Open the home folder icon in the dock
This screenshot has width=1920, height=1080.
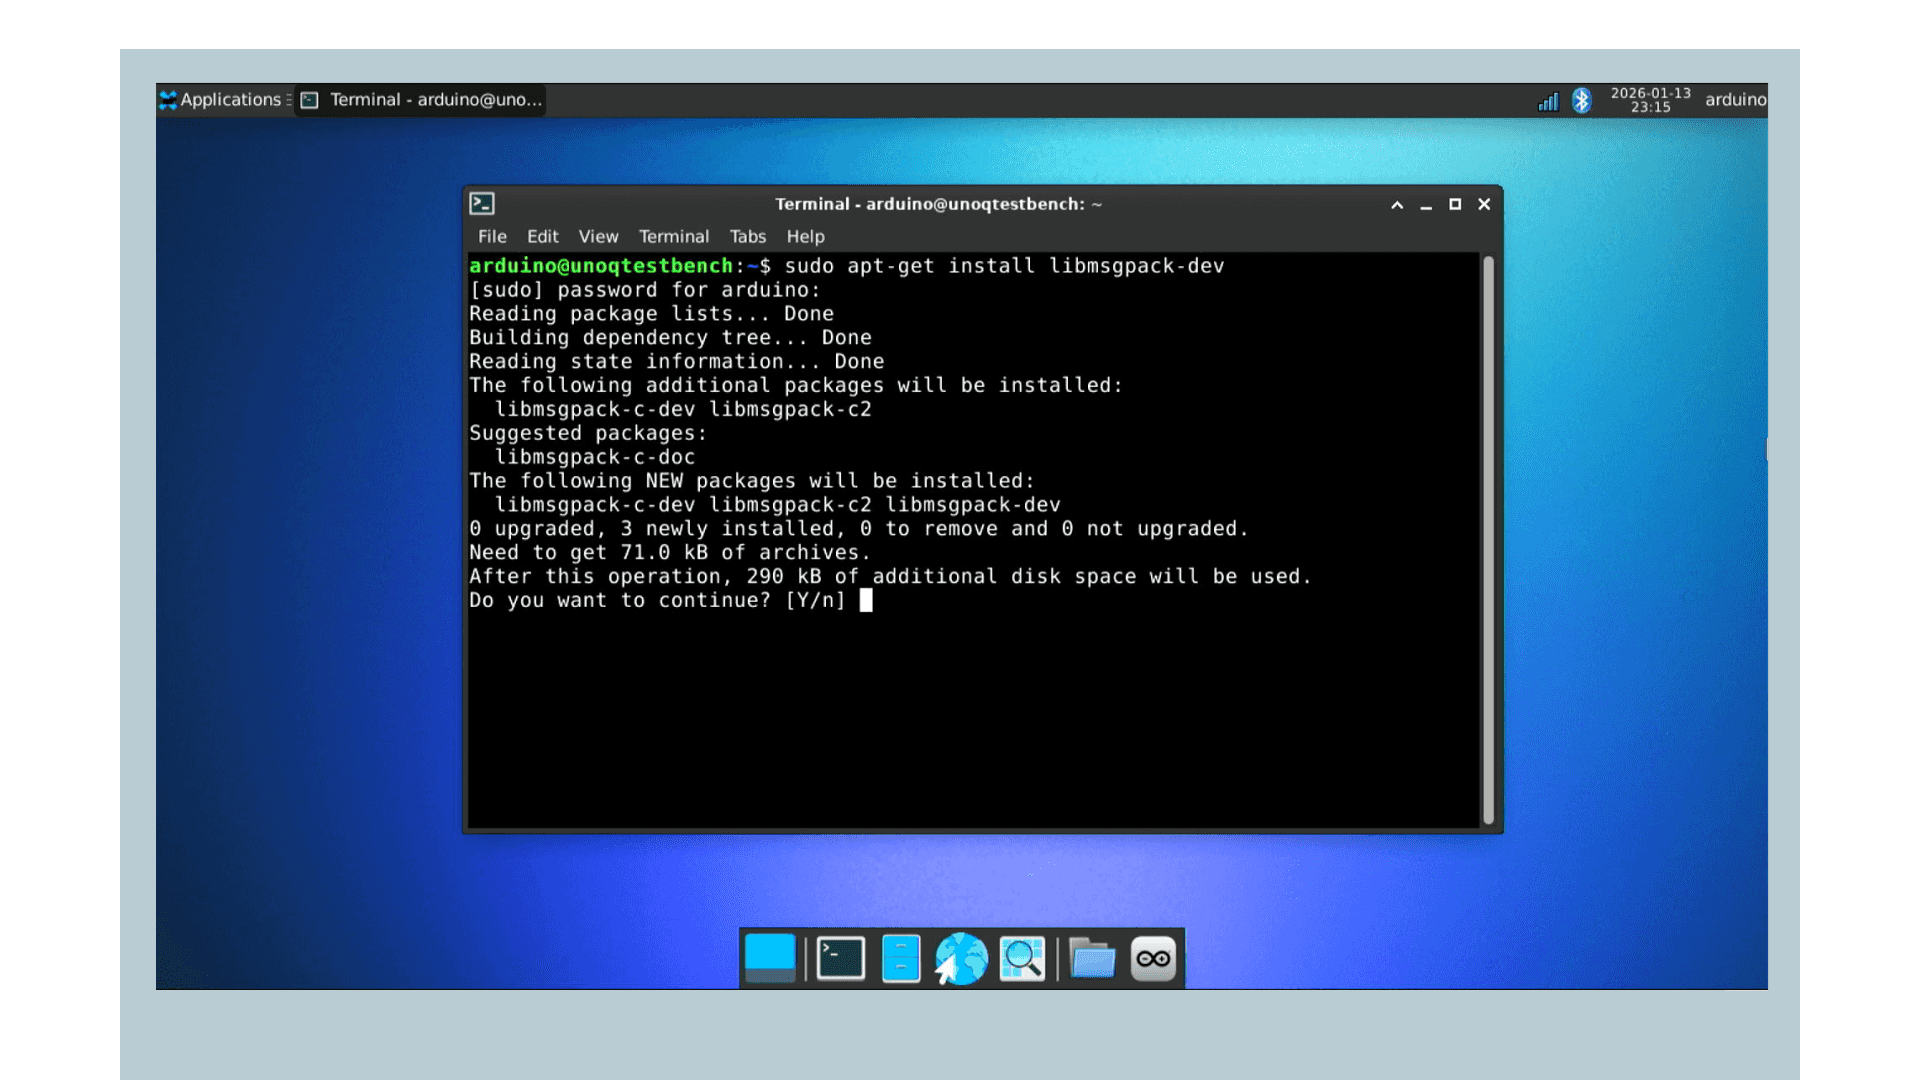coord(1092,958)
